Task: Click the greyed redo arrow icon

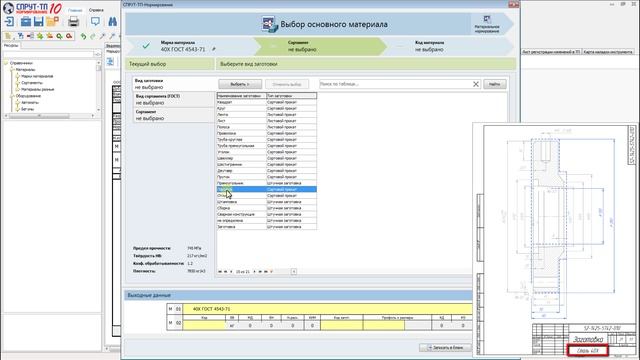Action: tap(93, 36)
